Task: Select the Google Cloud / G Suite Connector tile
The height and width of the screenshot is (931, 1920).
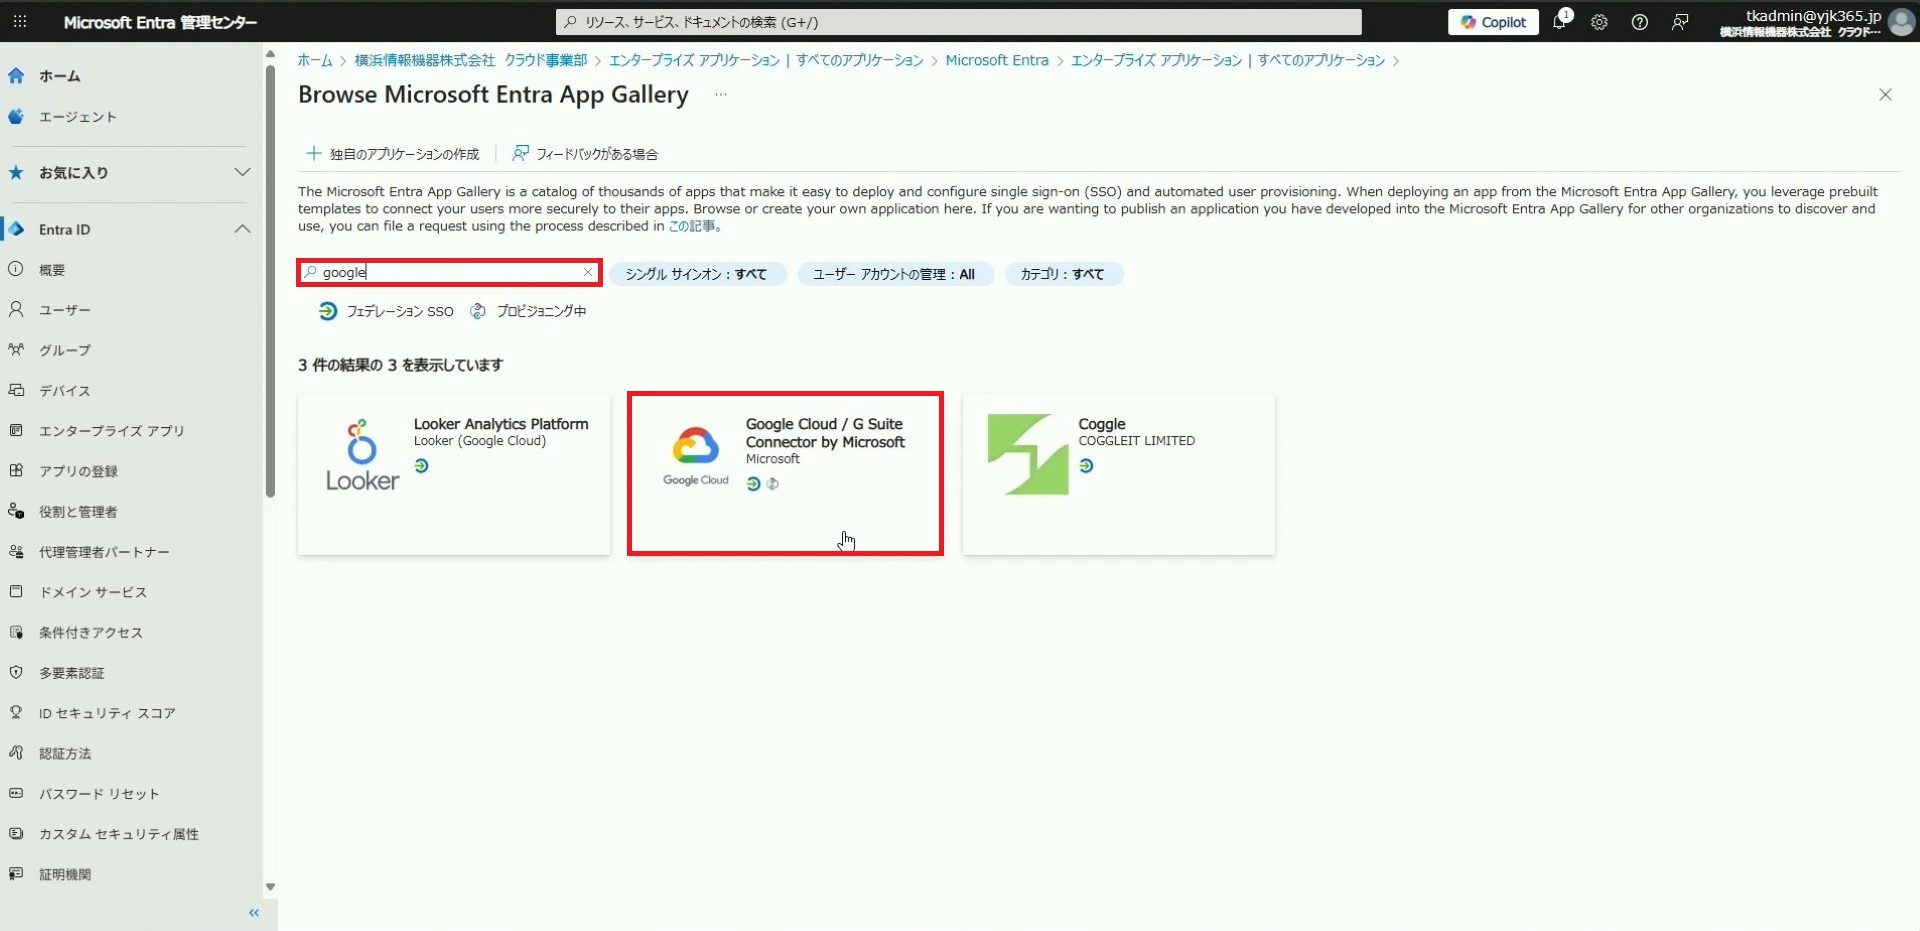Action: 784,473
